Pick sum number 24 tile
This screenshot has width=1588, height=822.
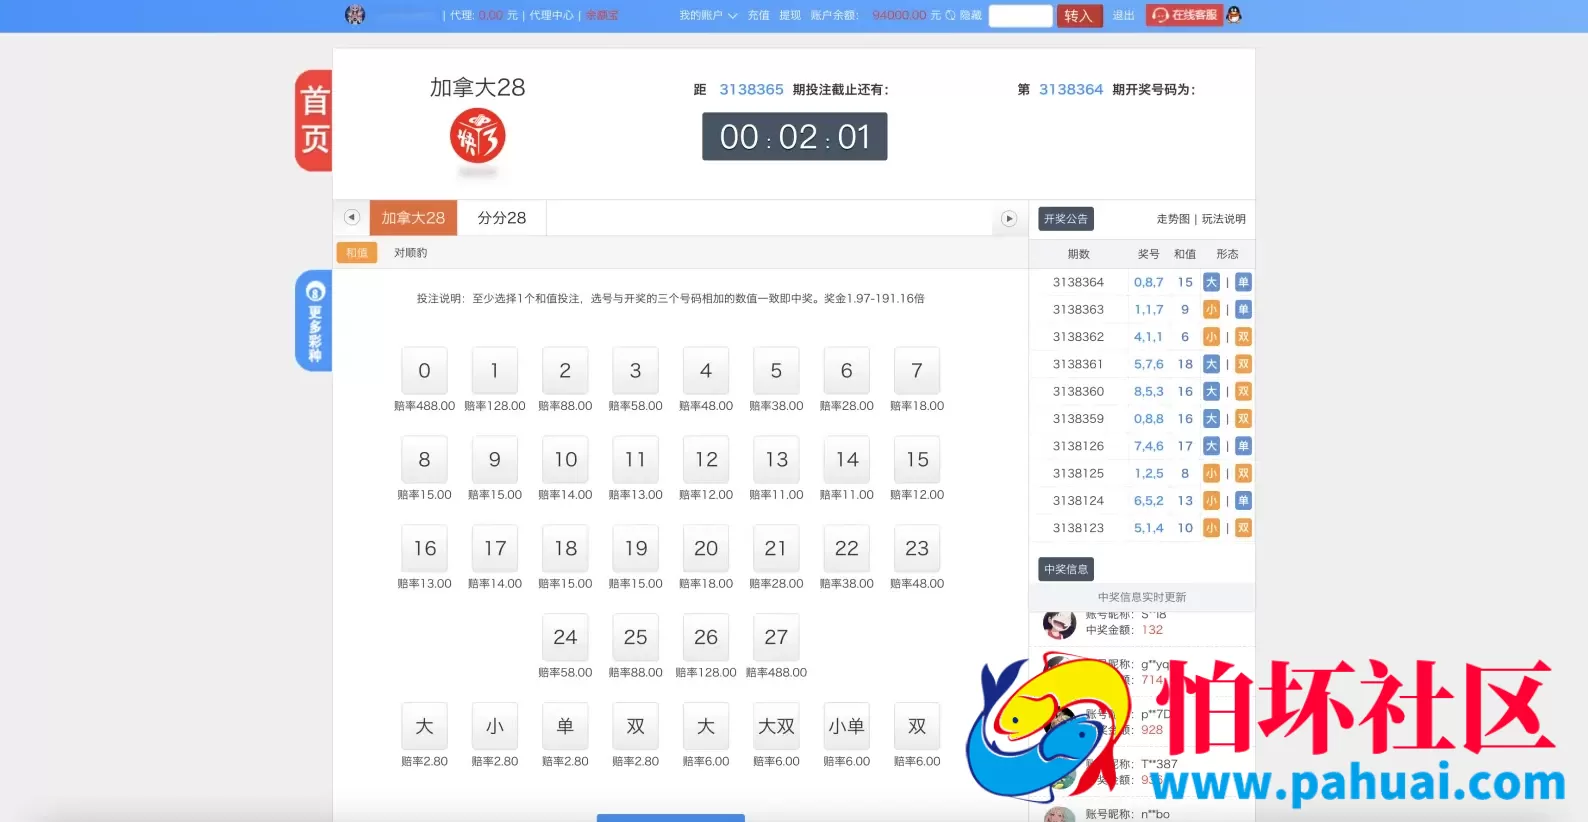coord(565,638)
